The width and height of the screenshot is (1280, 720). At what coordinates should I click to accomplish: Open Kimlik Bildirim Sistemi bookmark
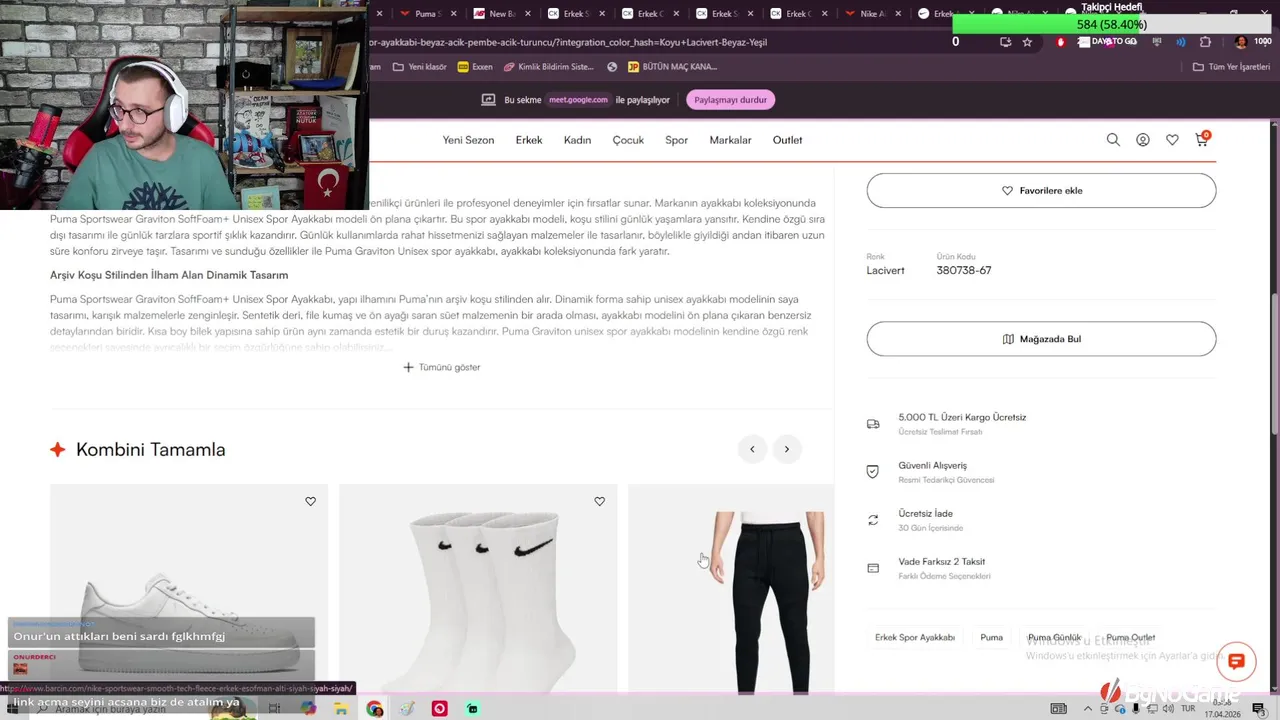(548, 67)
